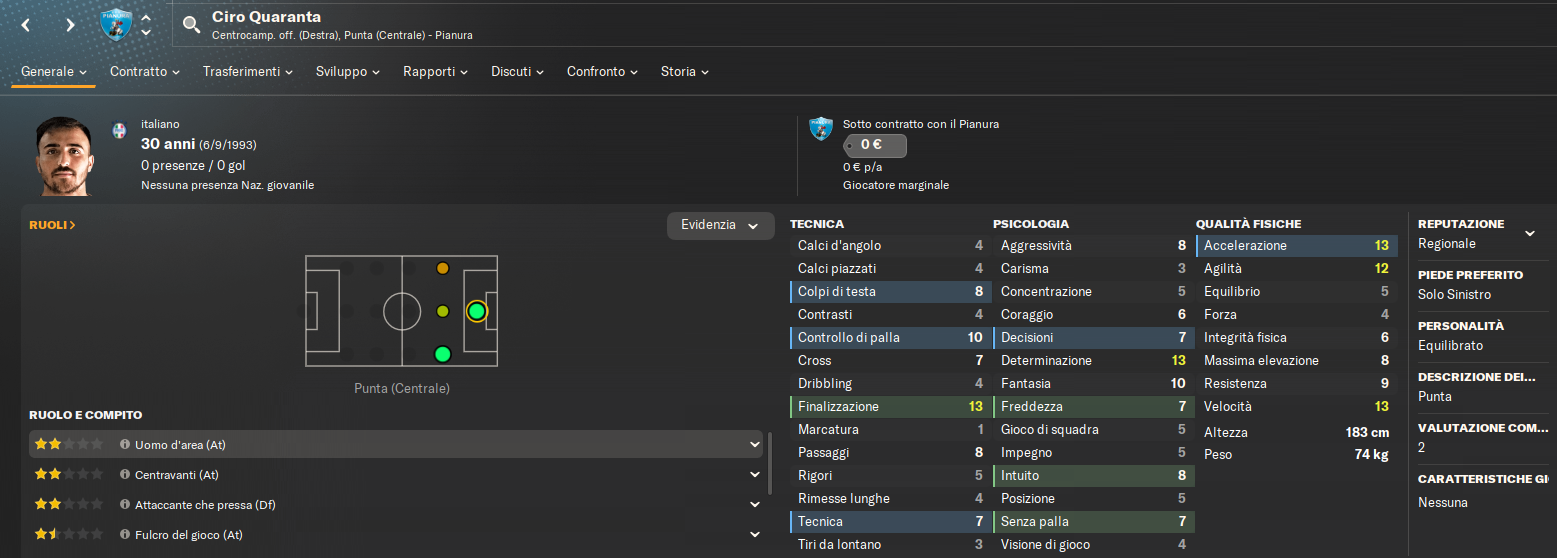Open the RUOLI link
Image resolution: width=1557 pixels, height=558 pixels.
click(x=53, y=225)
